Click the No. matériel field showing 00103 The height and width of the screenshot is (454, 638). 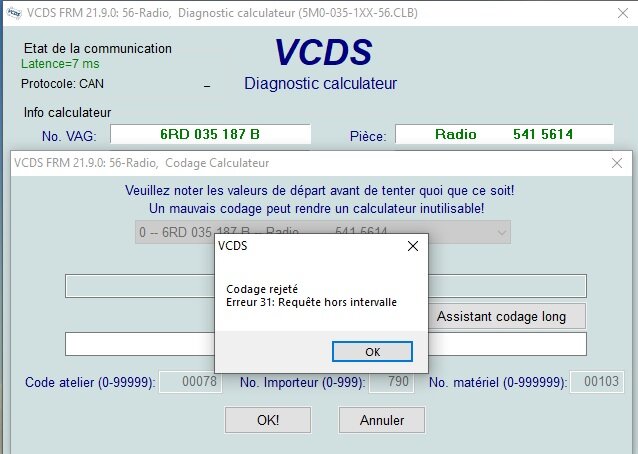point(596,382)
